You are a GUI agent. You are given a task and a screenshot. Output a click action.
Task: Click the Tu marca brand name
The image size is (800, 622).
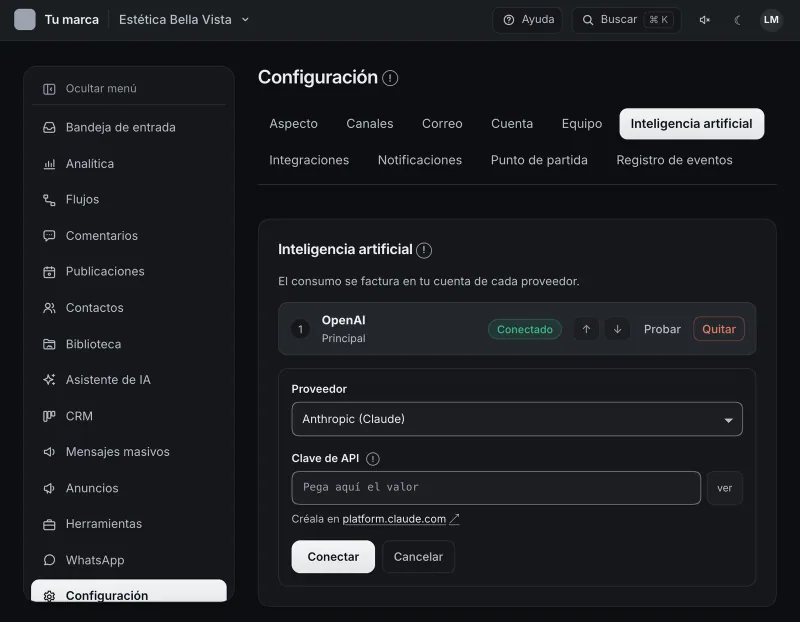coord(72,20)
